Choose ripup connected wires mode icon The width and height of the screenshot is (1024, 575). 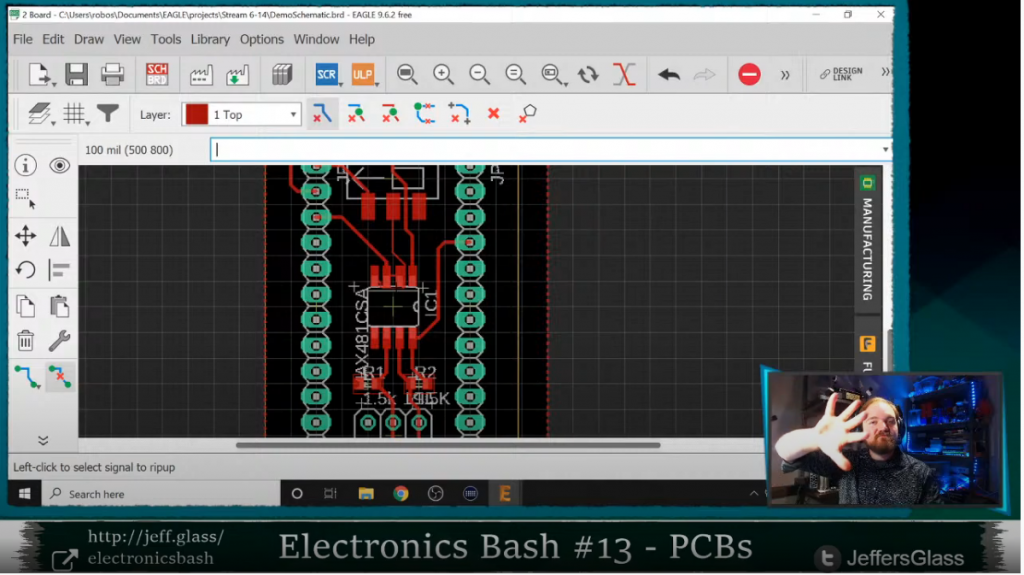424,114
